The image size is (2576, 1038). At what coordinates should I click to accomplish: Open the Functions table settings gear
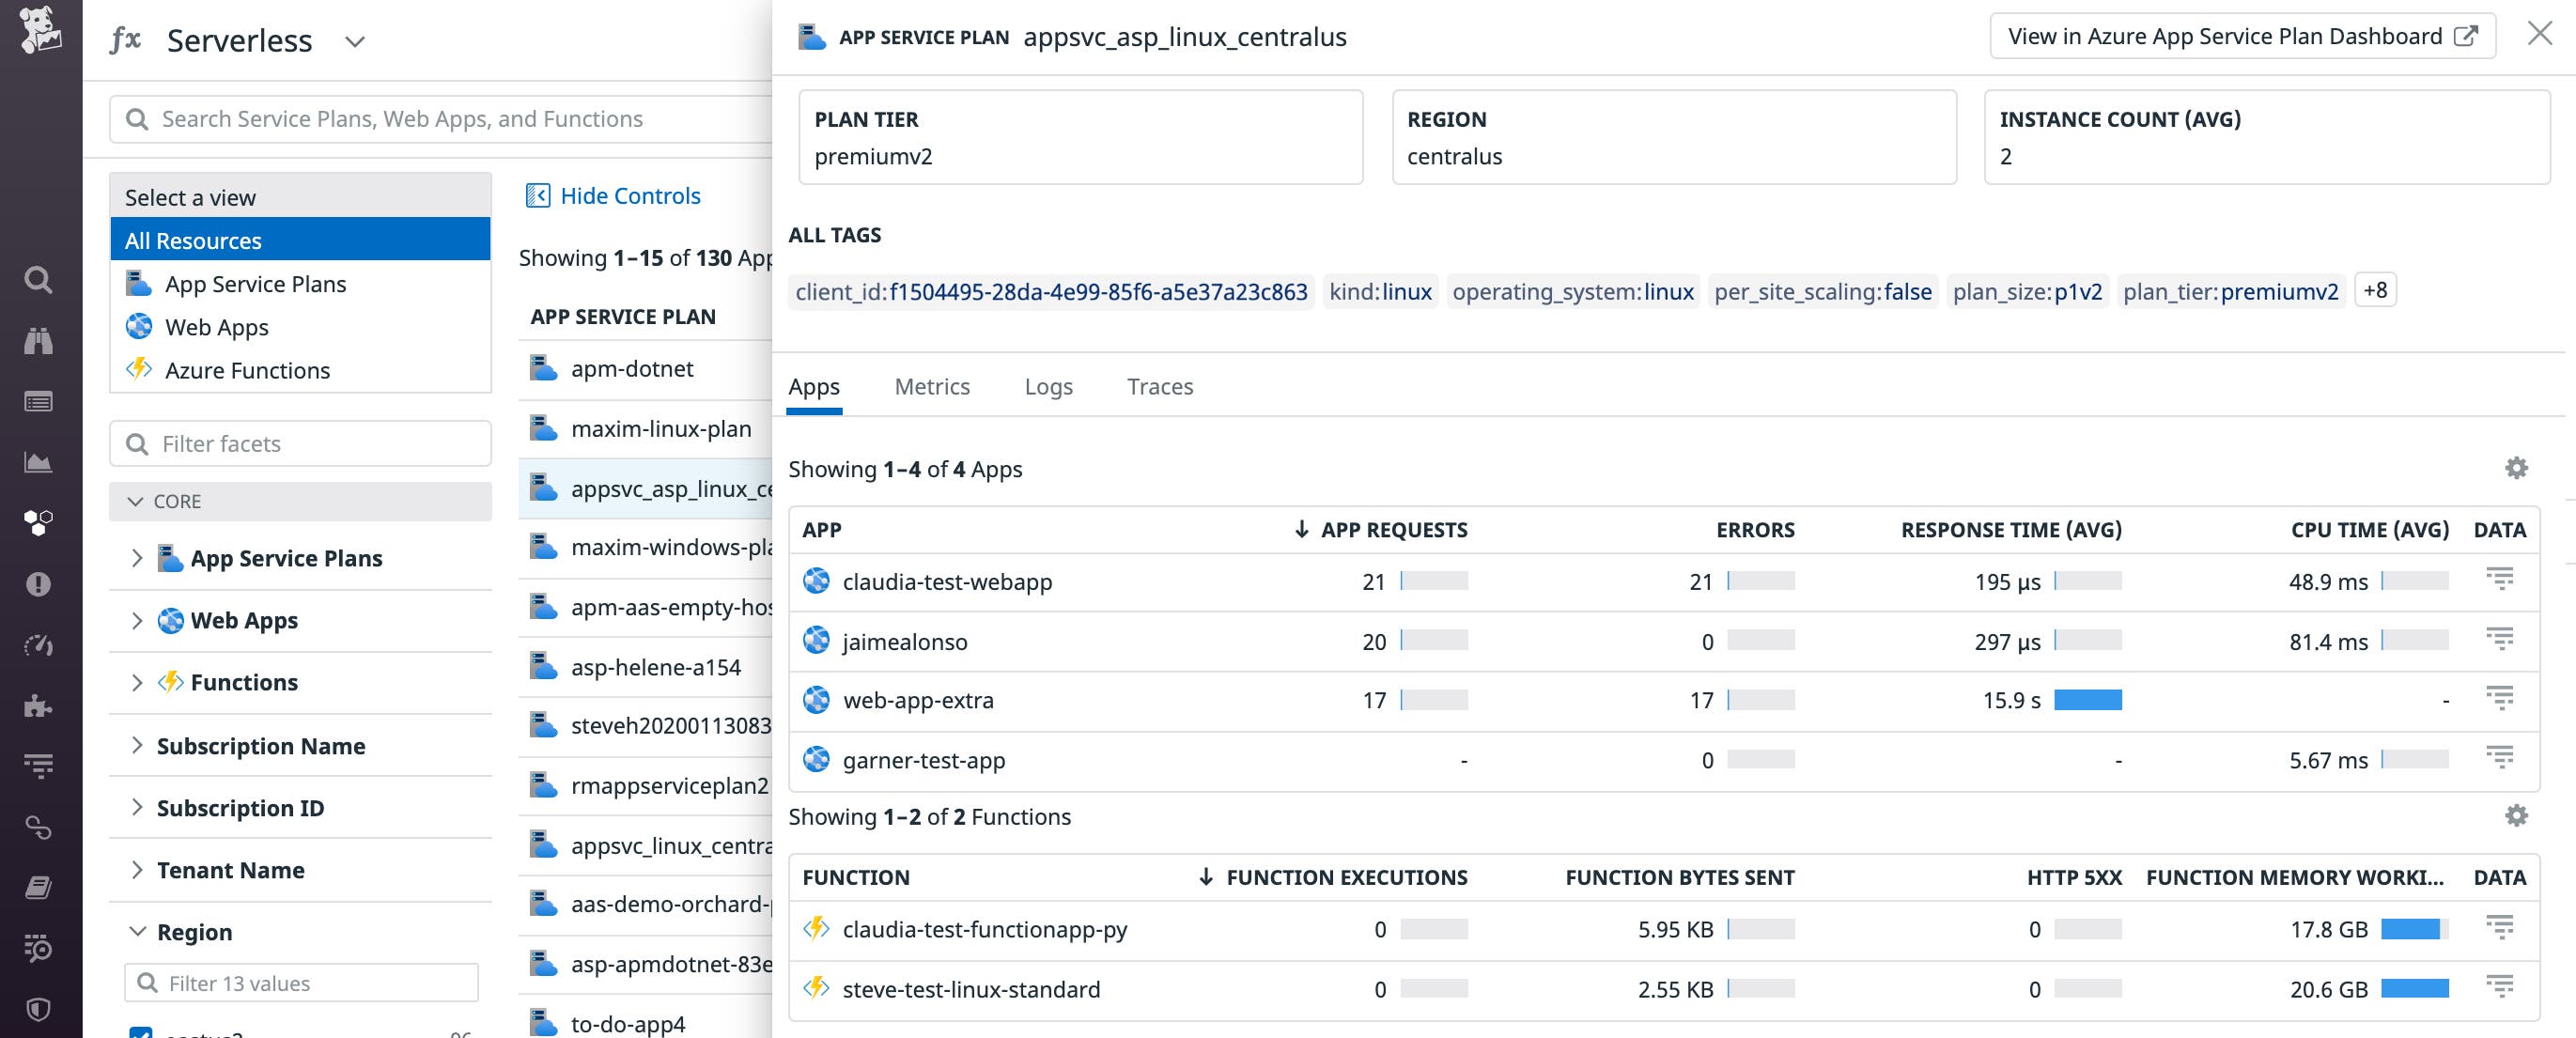(x=2517, y=816)
